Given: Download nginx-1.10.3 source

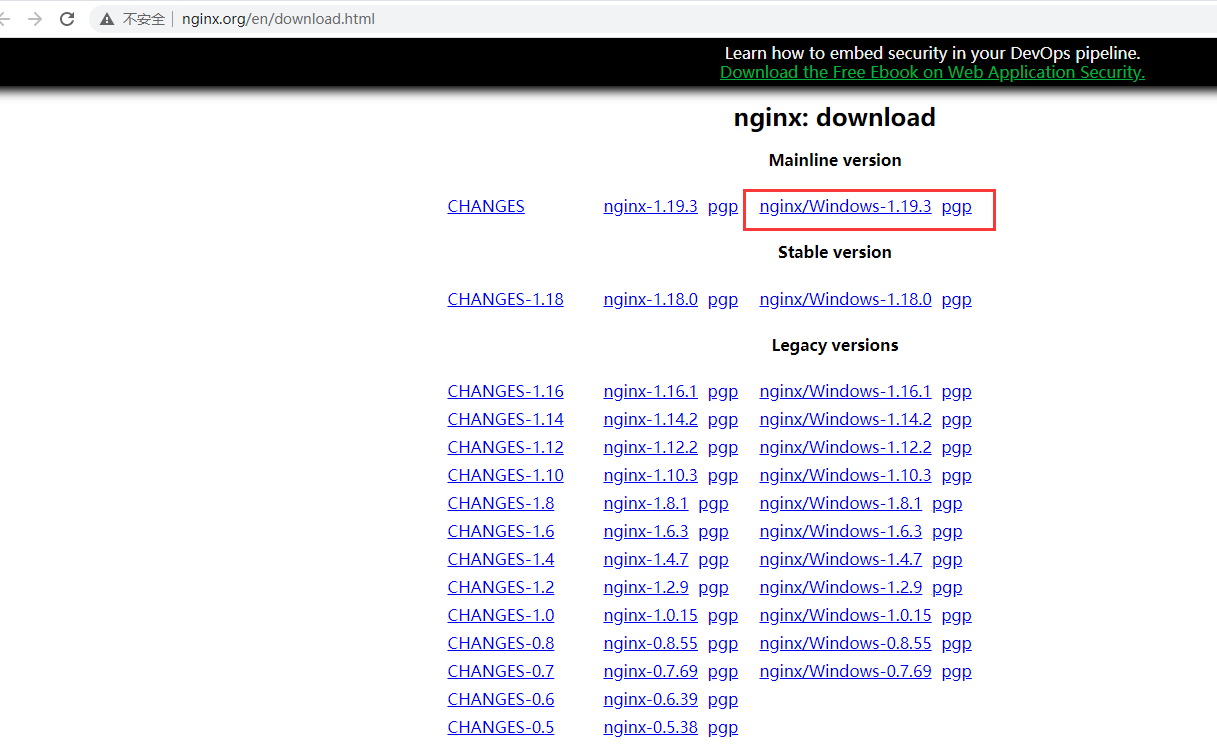Looking at the screenshot, I should [650, 475].
